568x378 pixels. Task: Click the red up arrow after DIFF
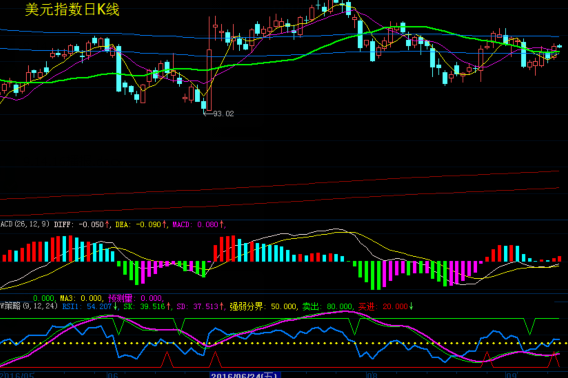tap(107, 225)
